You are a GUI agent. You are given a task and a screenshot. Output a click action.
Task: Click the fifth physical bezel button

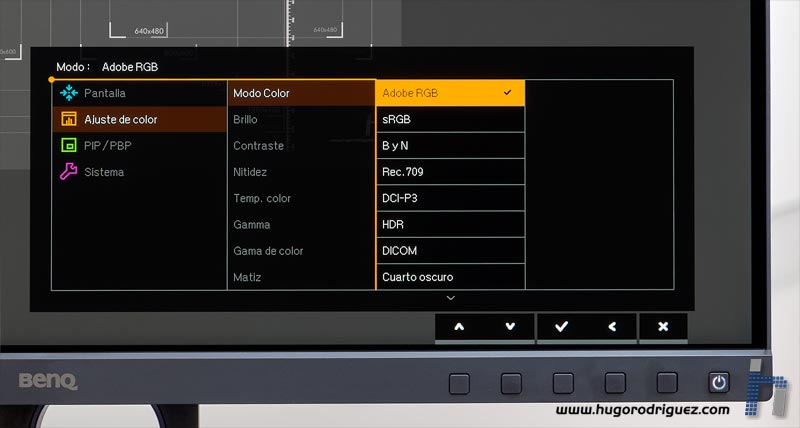[x=667, y=383]
